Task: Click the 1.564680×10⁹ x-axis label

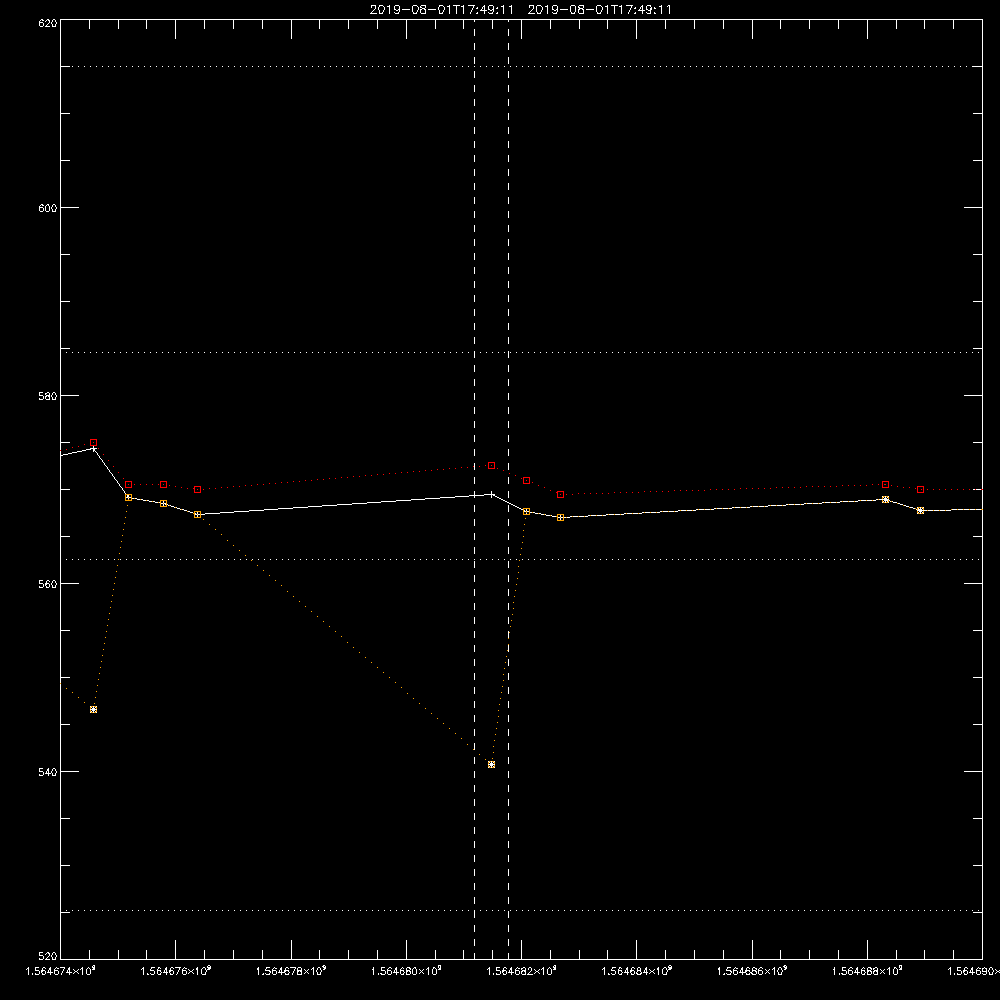Action: point(406,971)
